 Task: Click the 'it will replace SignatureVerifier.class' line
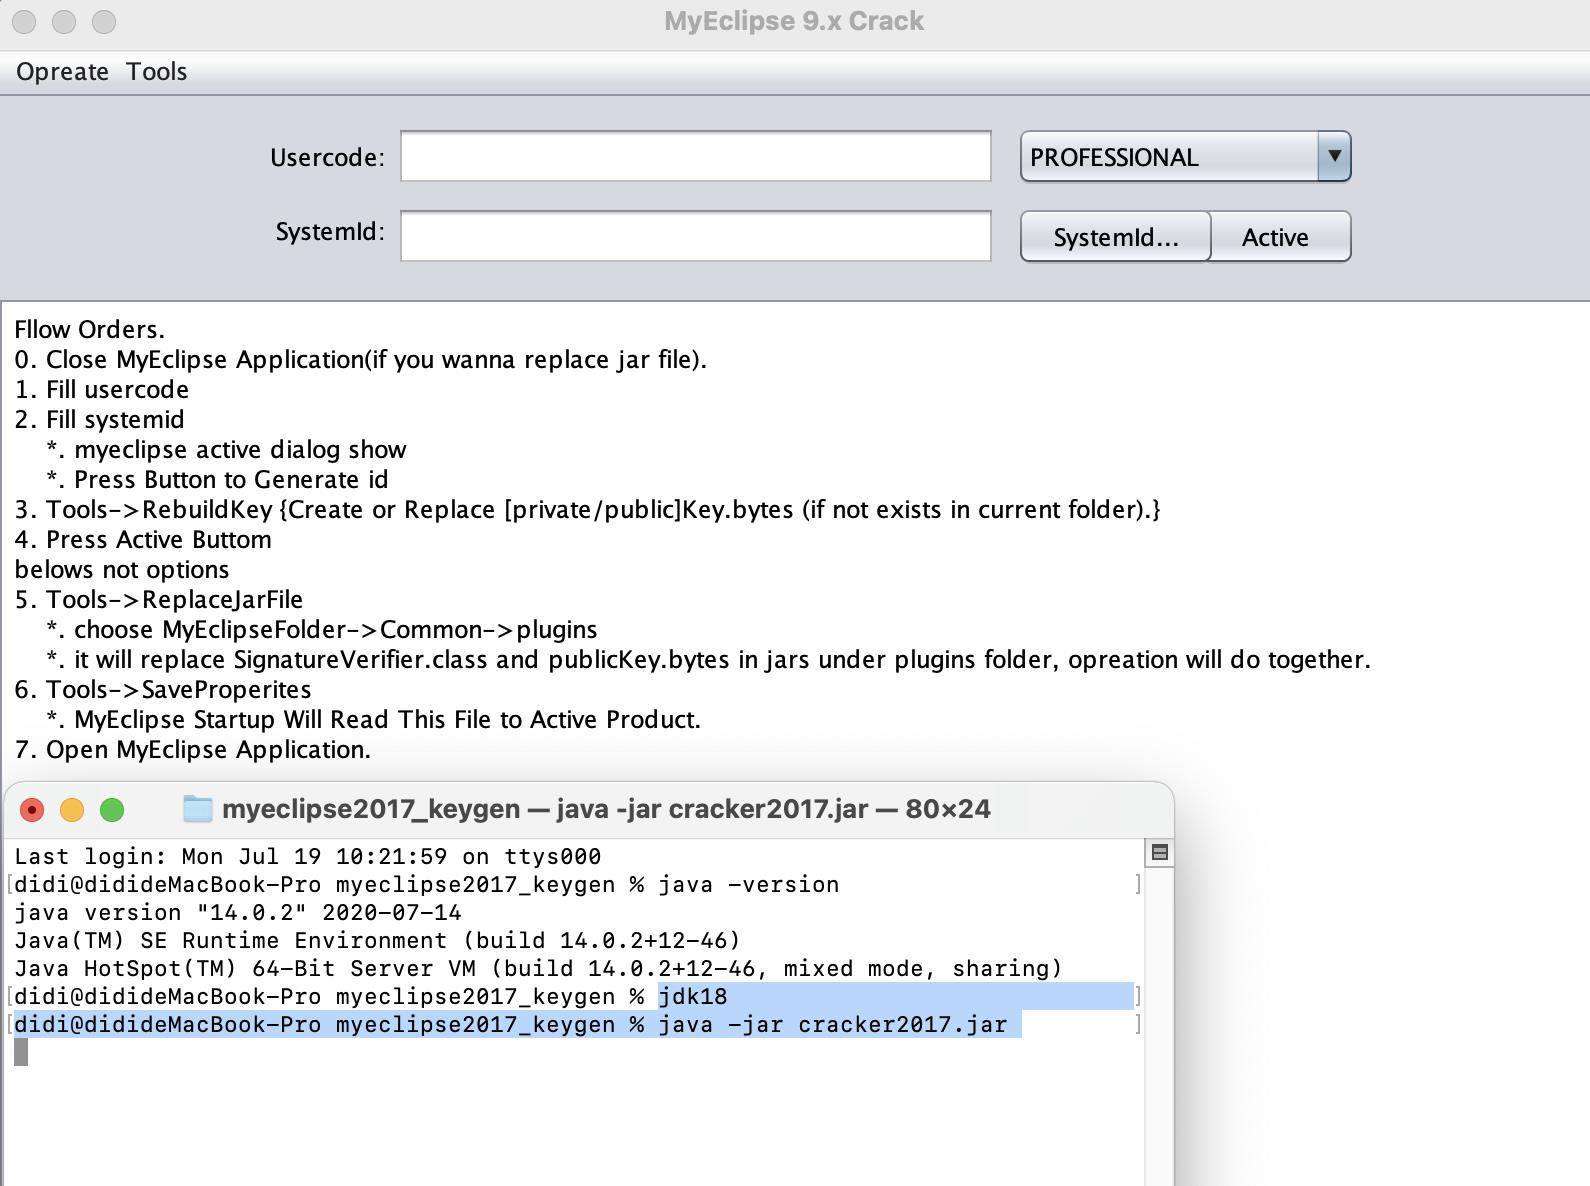tap(708, 659)
